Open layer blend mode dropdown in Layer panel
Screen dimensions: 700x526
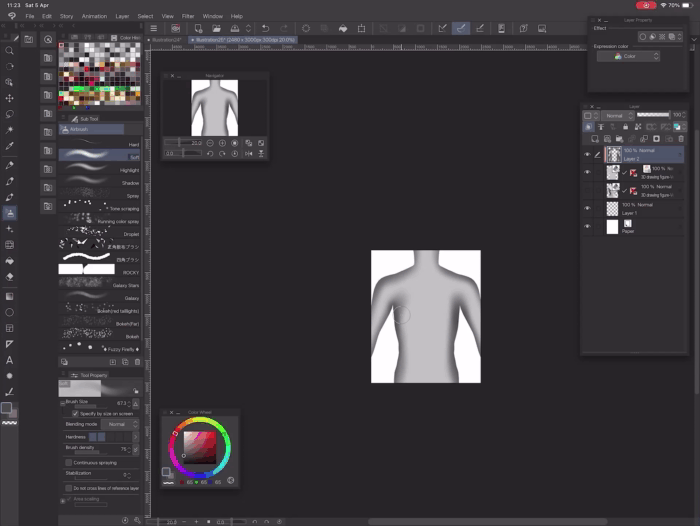coord(615,116)
